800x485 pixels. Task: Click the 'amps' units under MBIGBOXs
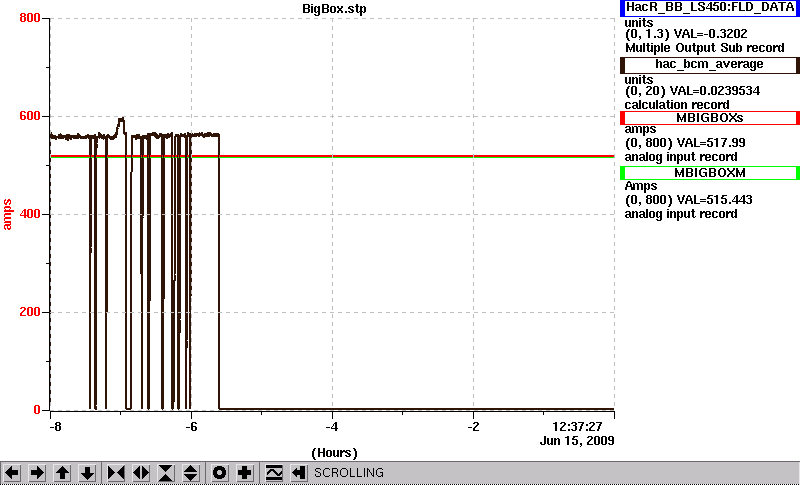[x=640, y=129]
